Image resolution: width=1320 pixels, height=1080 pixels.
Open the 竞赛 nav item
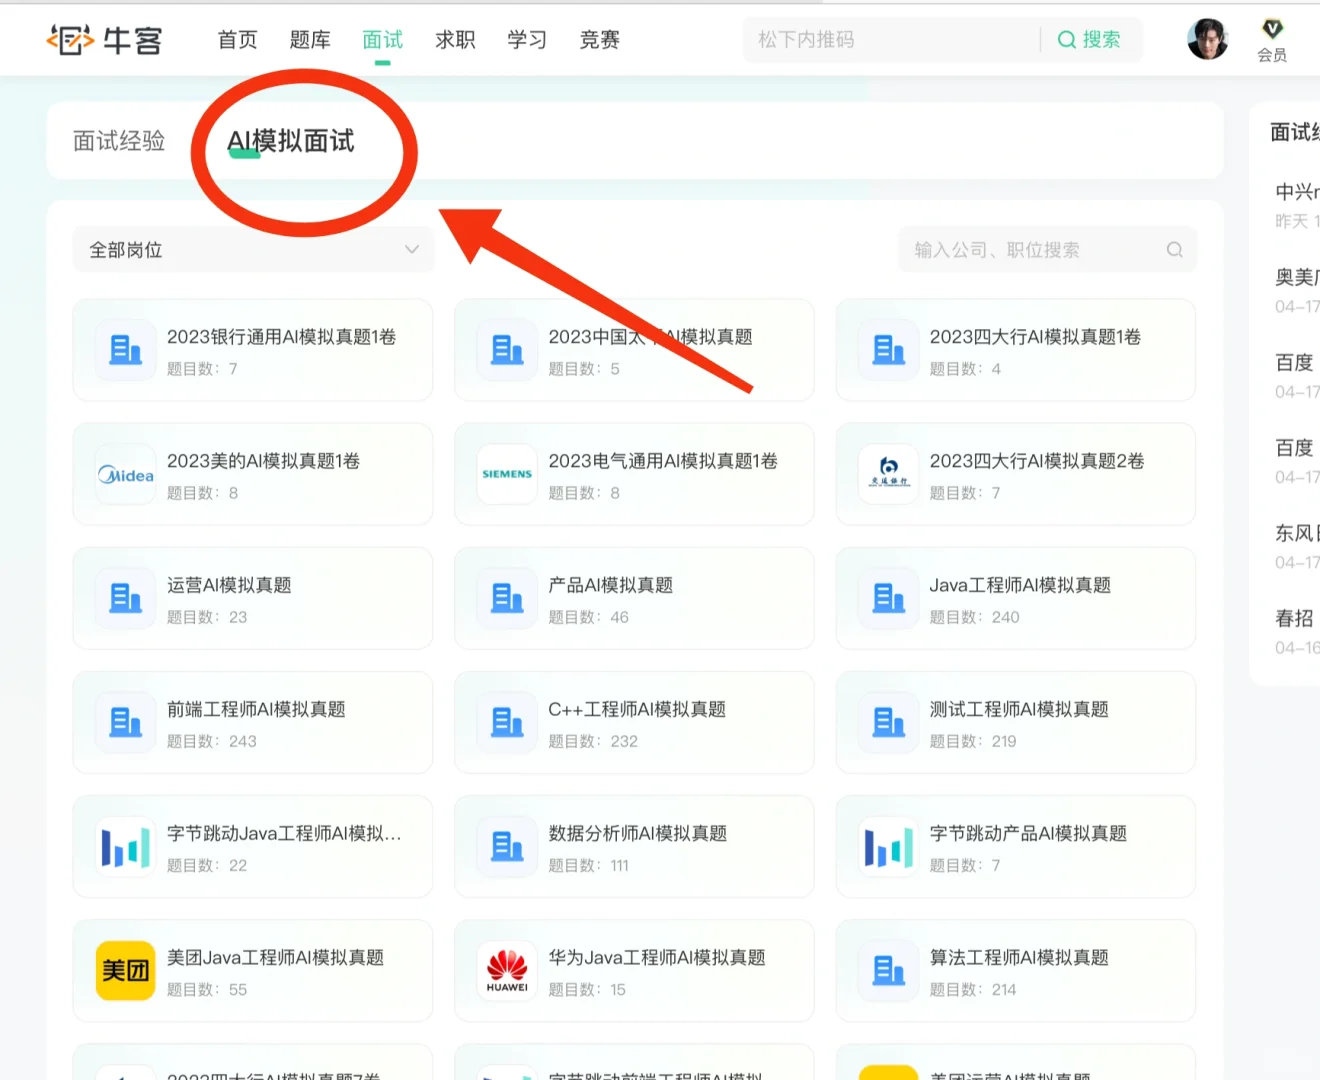(x=600, y=40)
